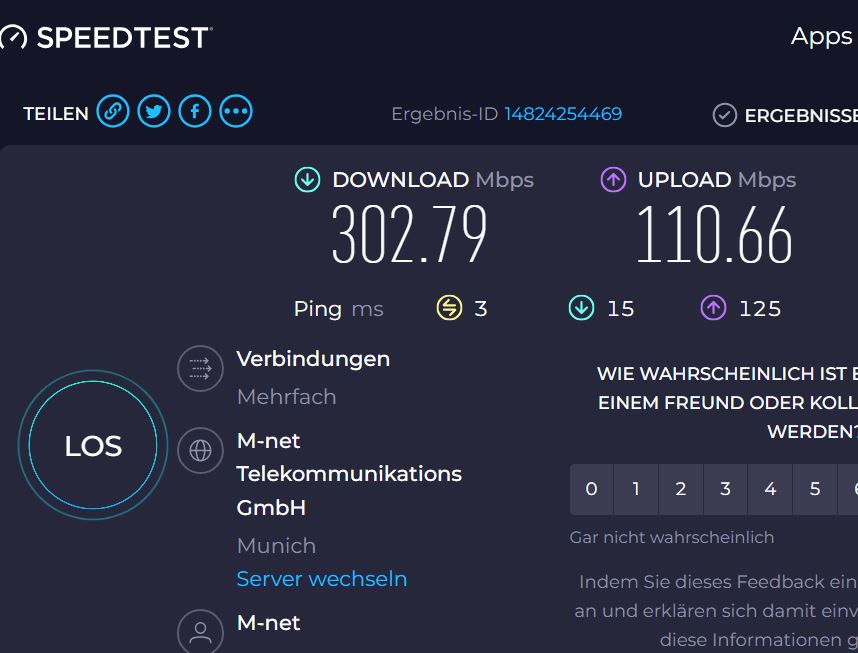Click the upload arrow icon beside UPLOAD
The width and height of the screenshot is (858, 653).
pos(613,180)
